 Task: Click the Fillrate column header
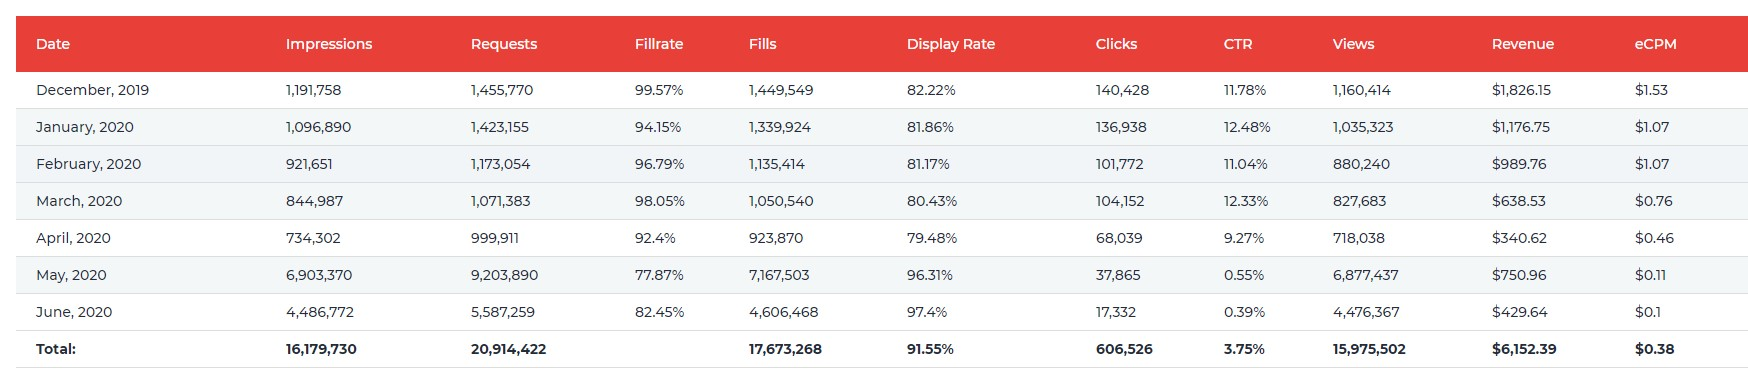659,44
